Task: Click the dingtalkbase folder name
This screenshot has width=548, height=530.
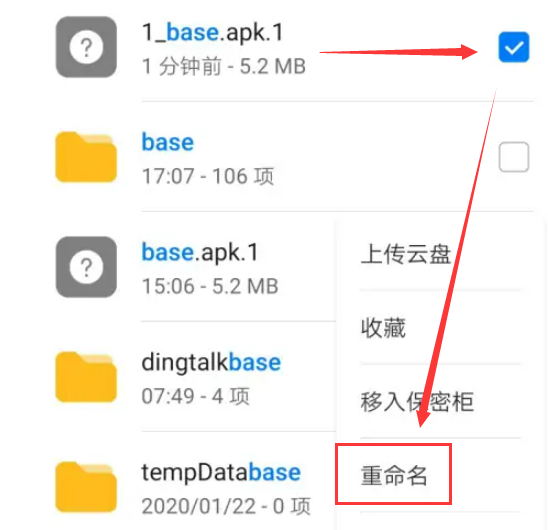Action: 211,363
